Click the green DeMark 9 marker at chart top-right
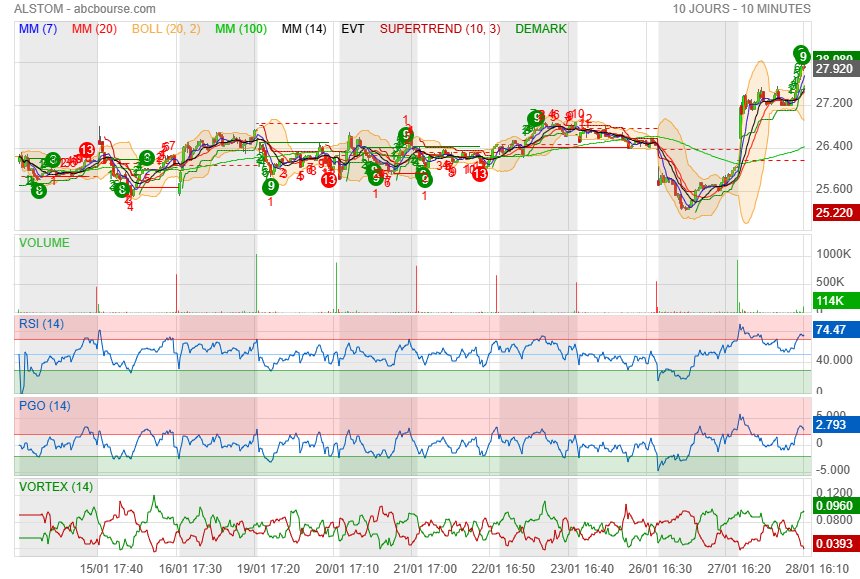 801,53
